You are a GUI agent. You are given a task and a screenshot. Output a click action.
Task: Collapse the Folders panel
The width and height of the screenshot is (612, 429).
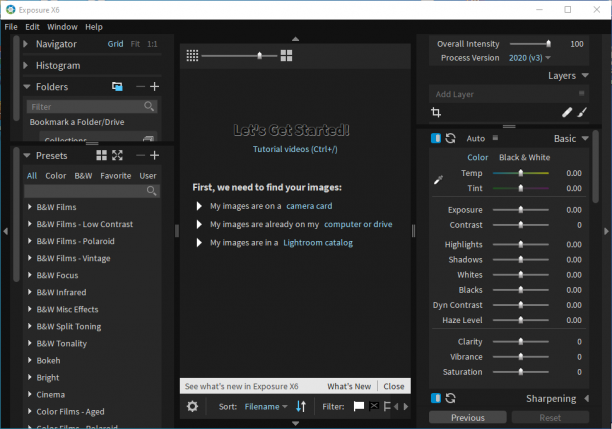[27, 87]
